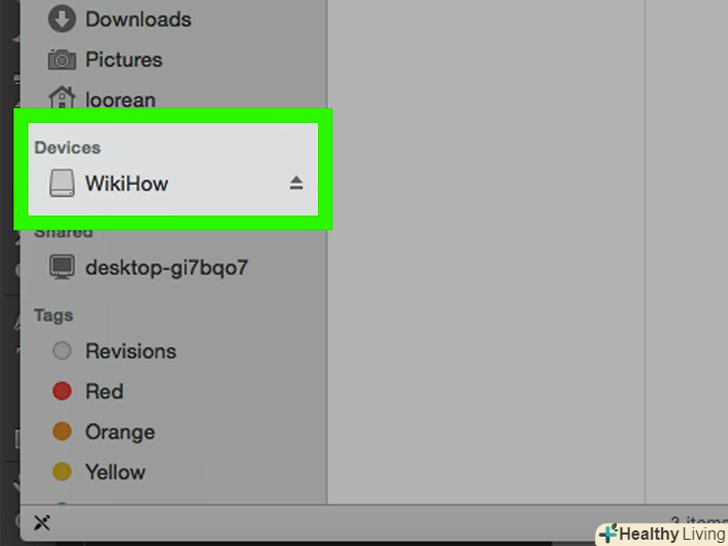Viewport: 728px width, 546px height.
Task: Open the Downloads folder icon
Action: click(x=62, y=19)
